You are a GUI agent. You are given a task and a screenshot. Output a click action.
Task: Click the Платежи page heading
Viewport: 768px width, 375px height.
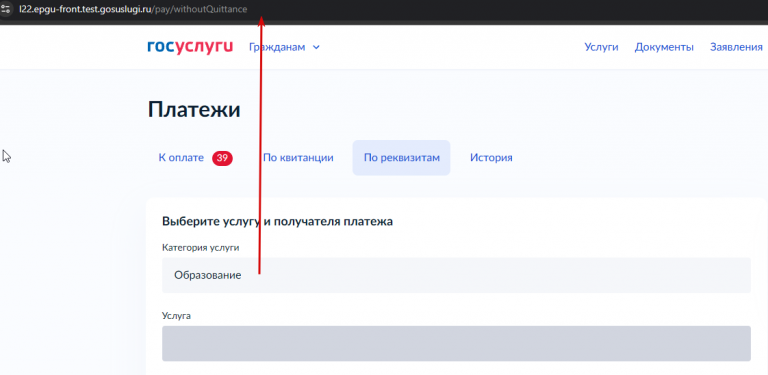[194, 110]
